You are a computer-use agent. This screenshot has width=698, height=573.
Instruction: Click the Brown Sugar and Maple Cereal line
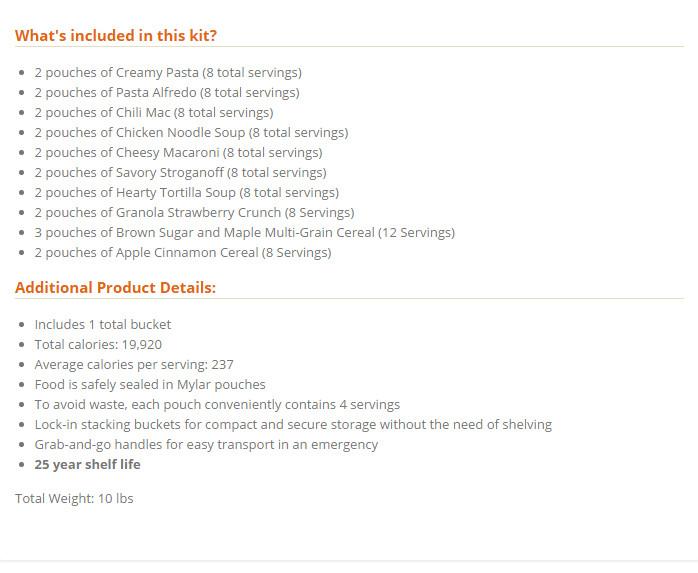click(x=244, y=232)
